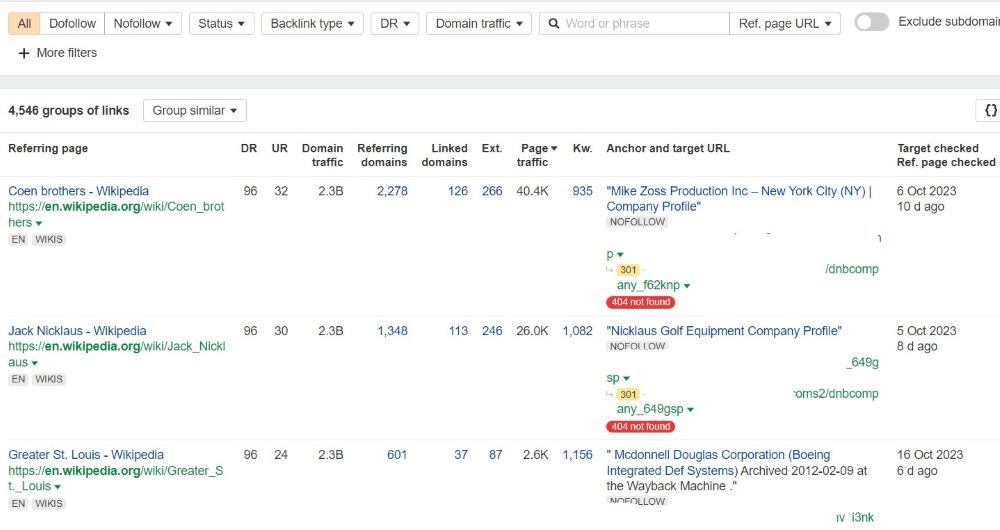Switch to the Dofollow filter tab
This screenshot has width=1000, height=530.
point(72,24)
